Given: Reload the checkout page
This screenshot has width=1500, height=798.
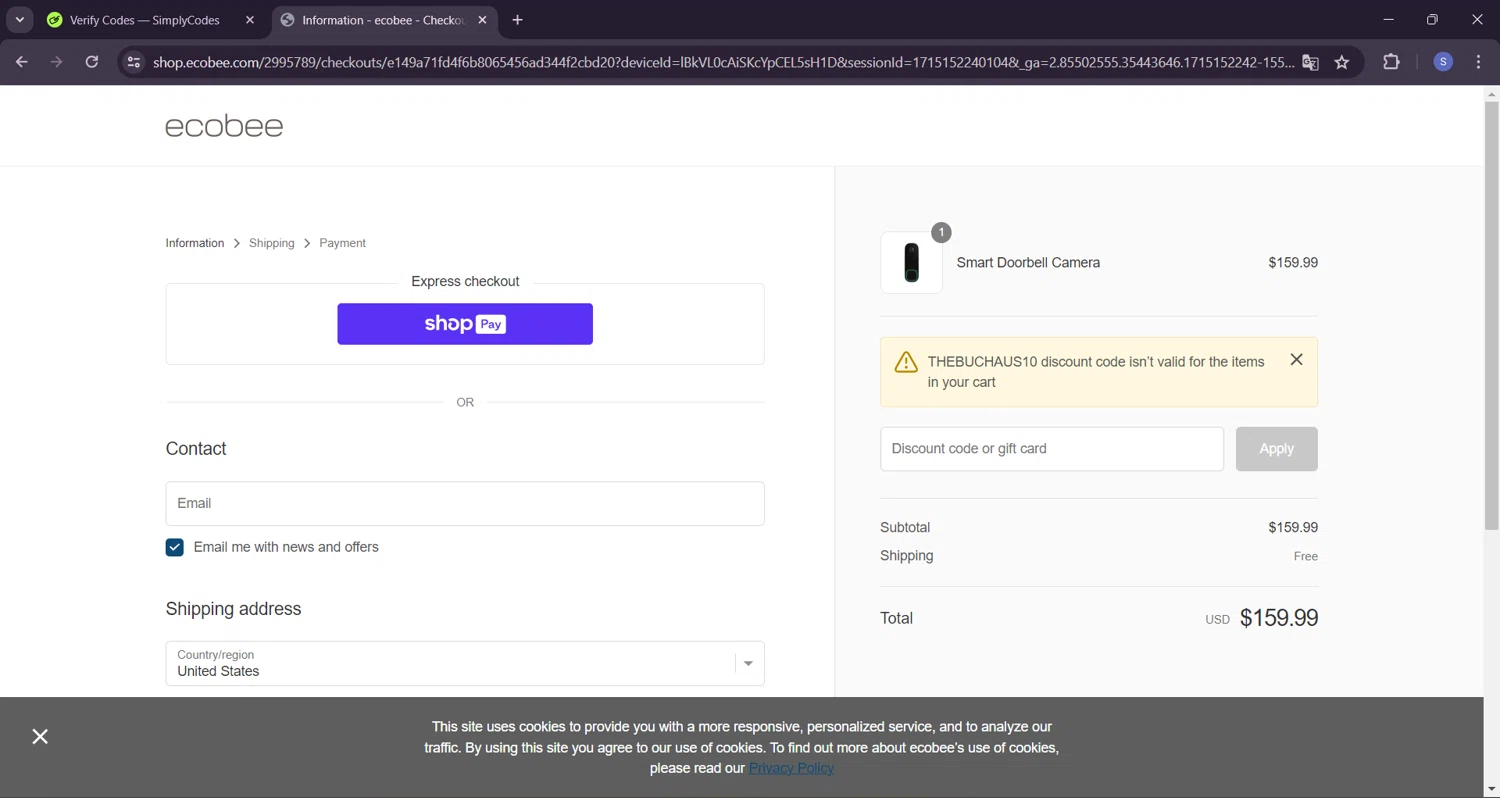Looking at the screenshot, I should (x=92, y=62).
